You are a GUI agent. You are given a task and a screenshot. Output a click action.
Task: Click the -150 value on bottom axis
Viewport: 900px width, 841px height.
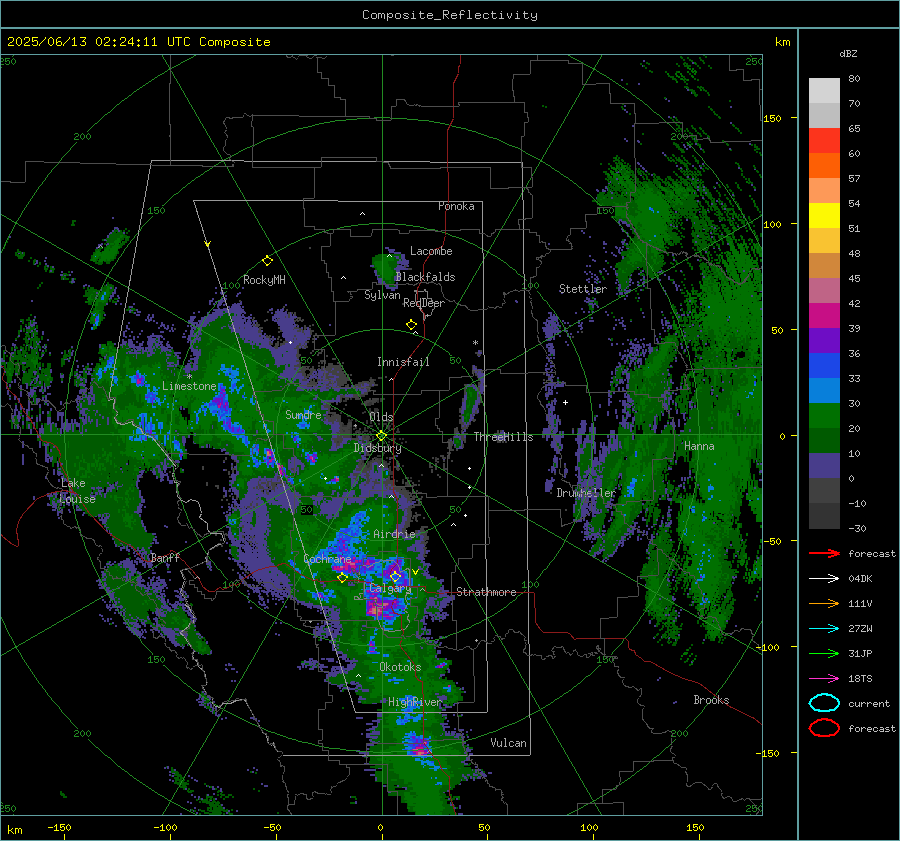(59, 827)
